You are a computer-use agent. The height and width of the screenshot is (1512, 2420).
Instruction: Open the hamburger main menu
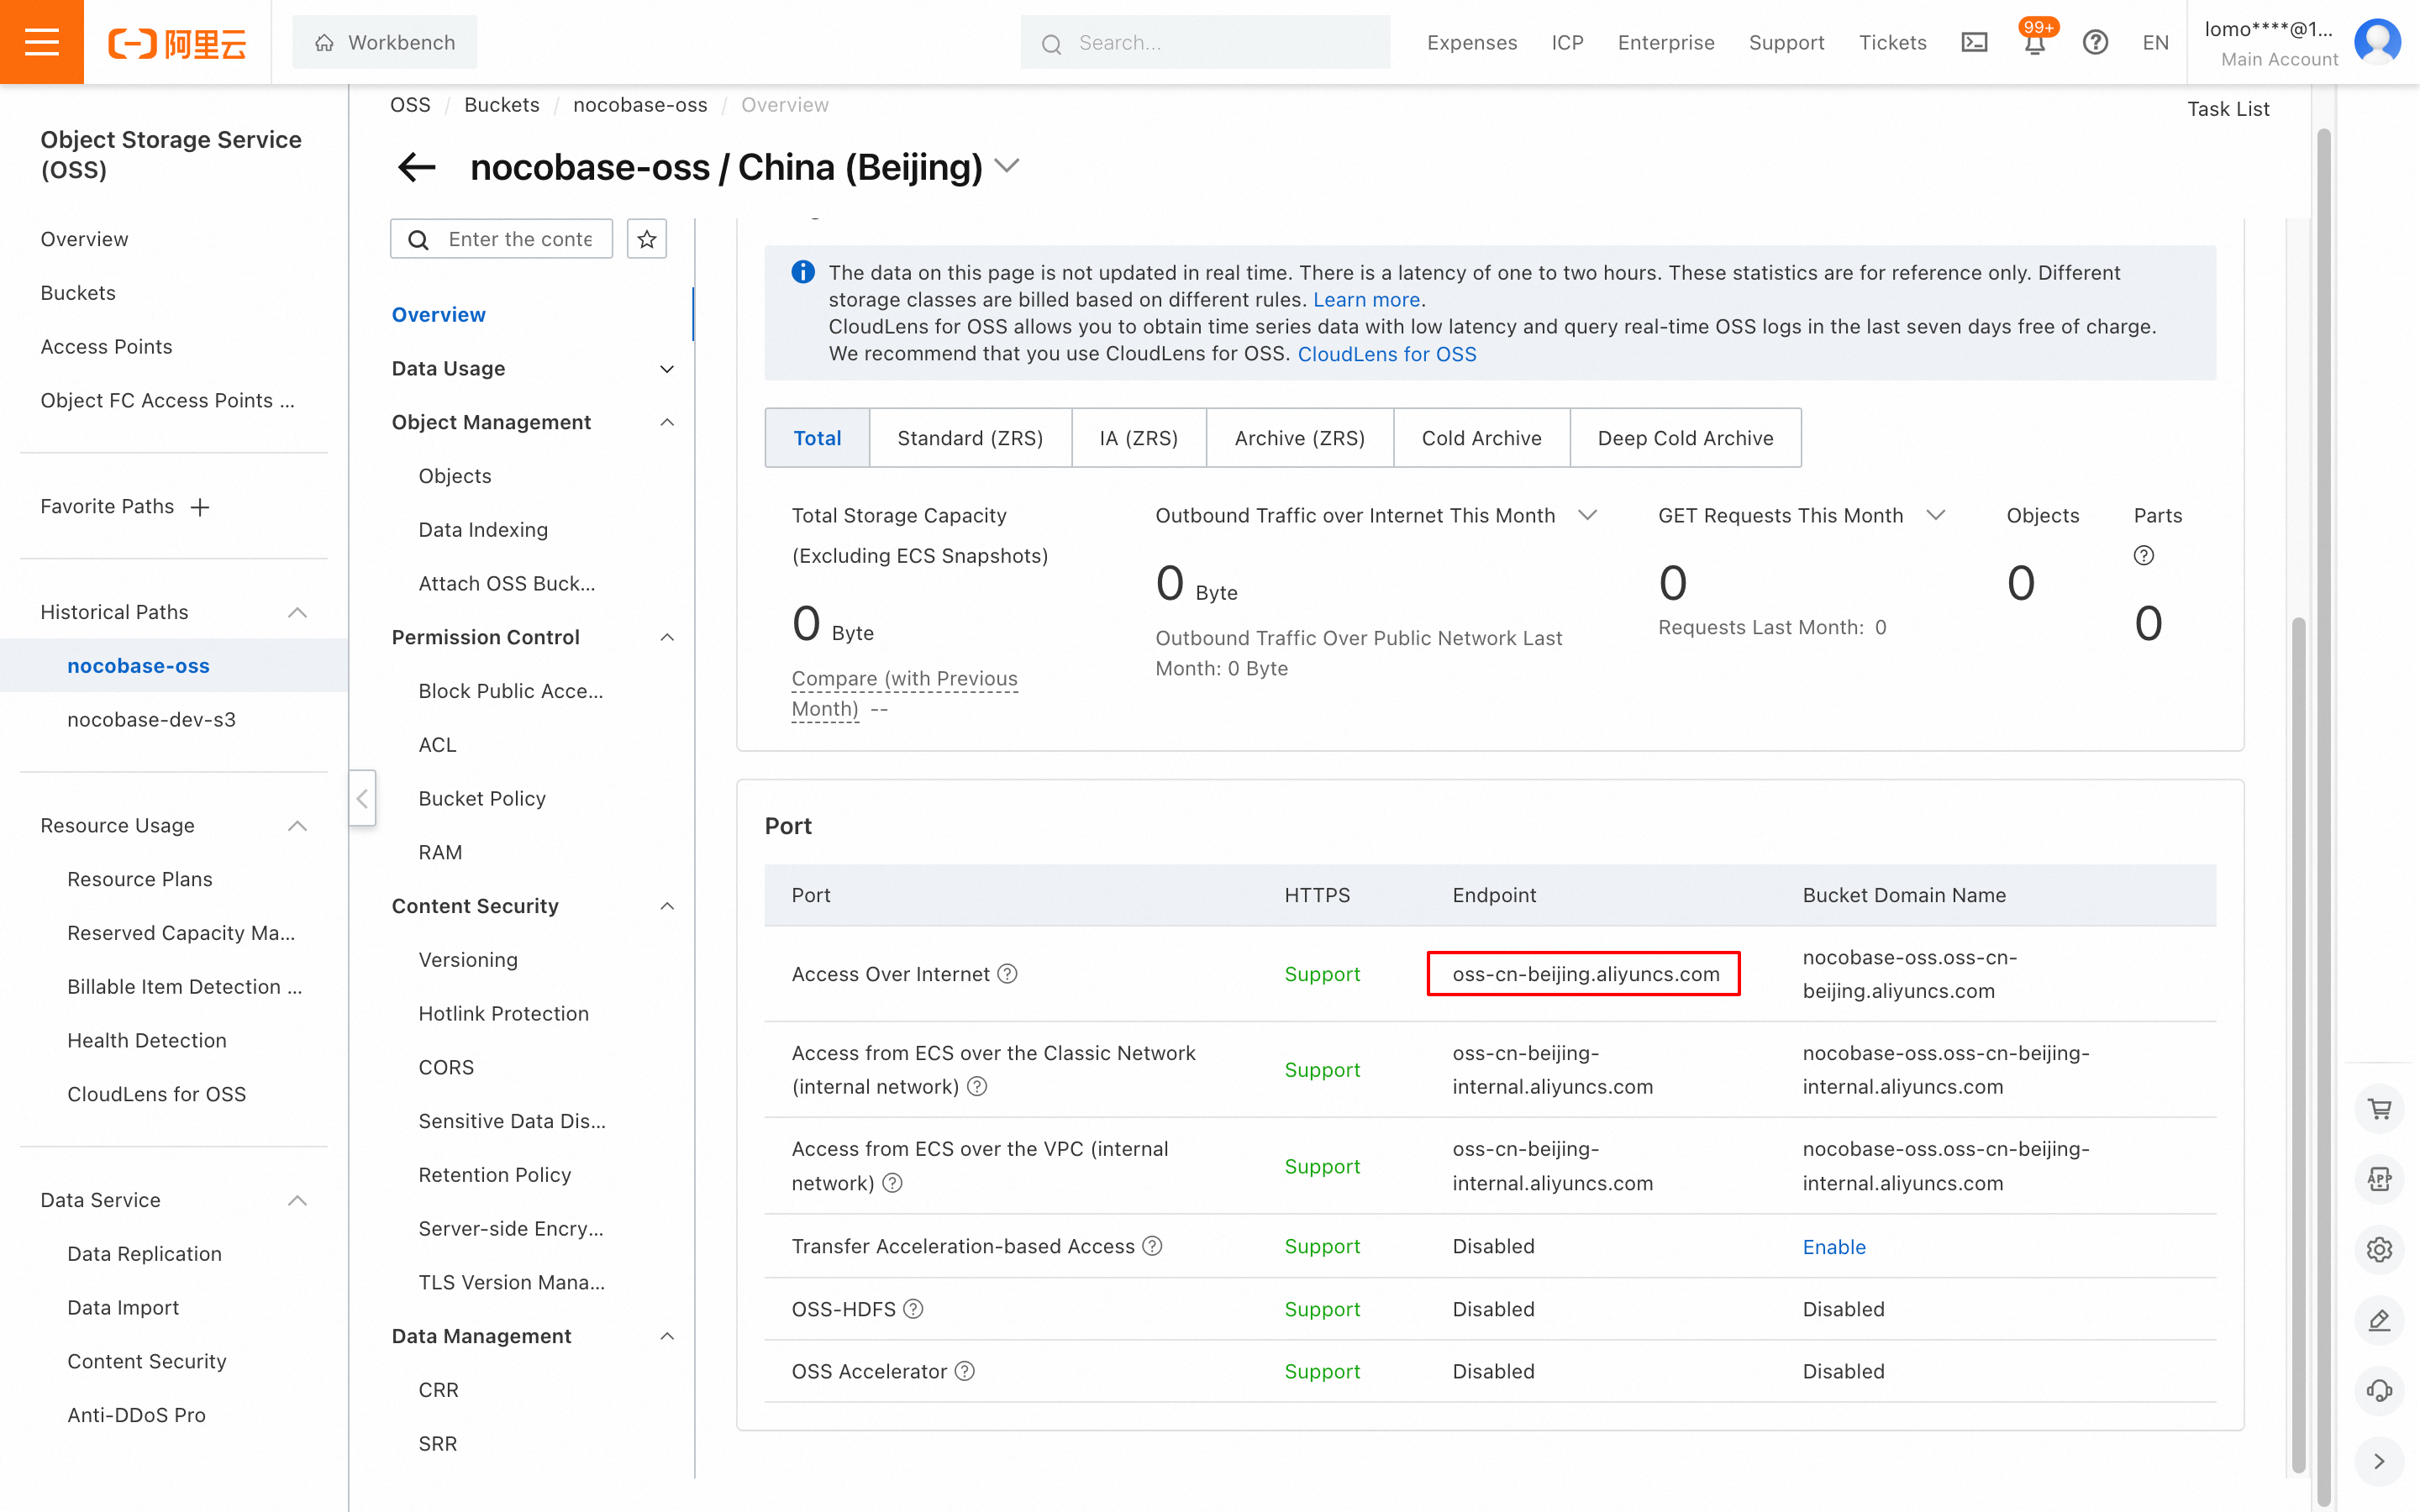[41, 42]
